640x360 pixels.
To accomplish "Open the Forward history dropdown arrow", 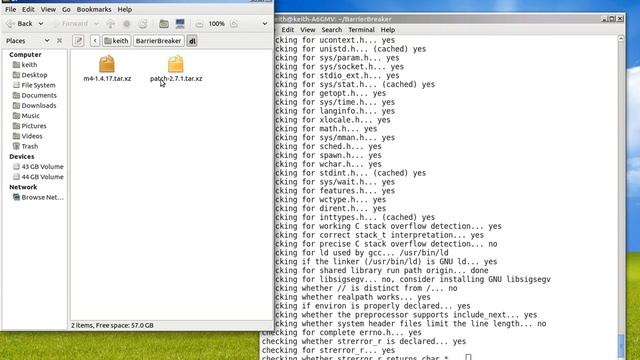I will (x=96, y=24).
